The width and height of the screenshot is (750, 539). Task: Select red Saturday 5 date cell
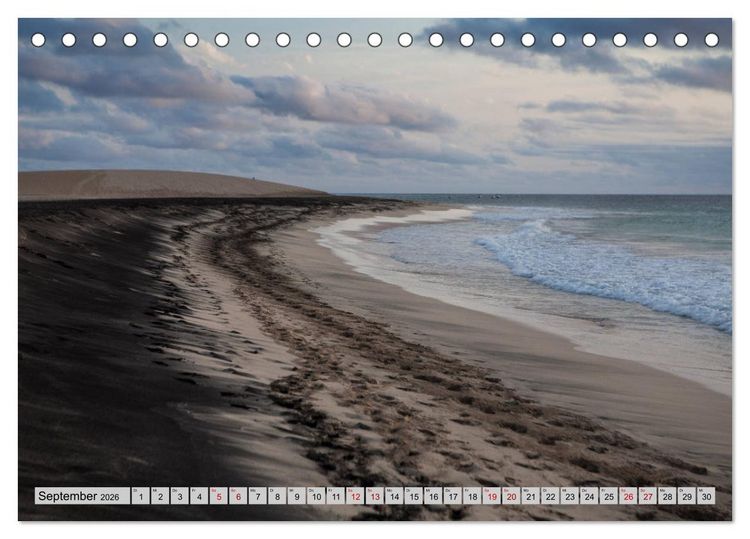219,495
